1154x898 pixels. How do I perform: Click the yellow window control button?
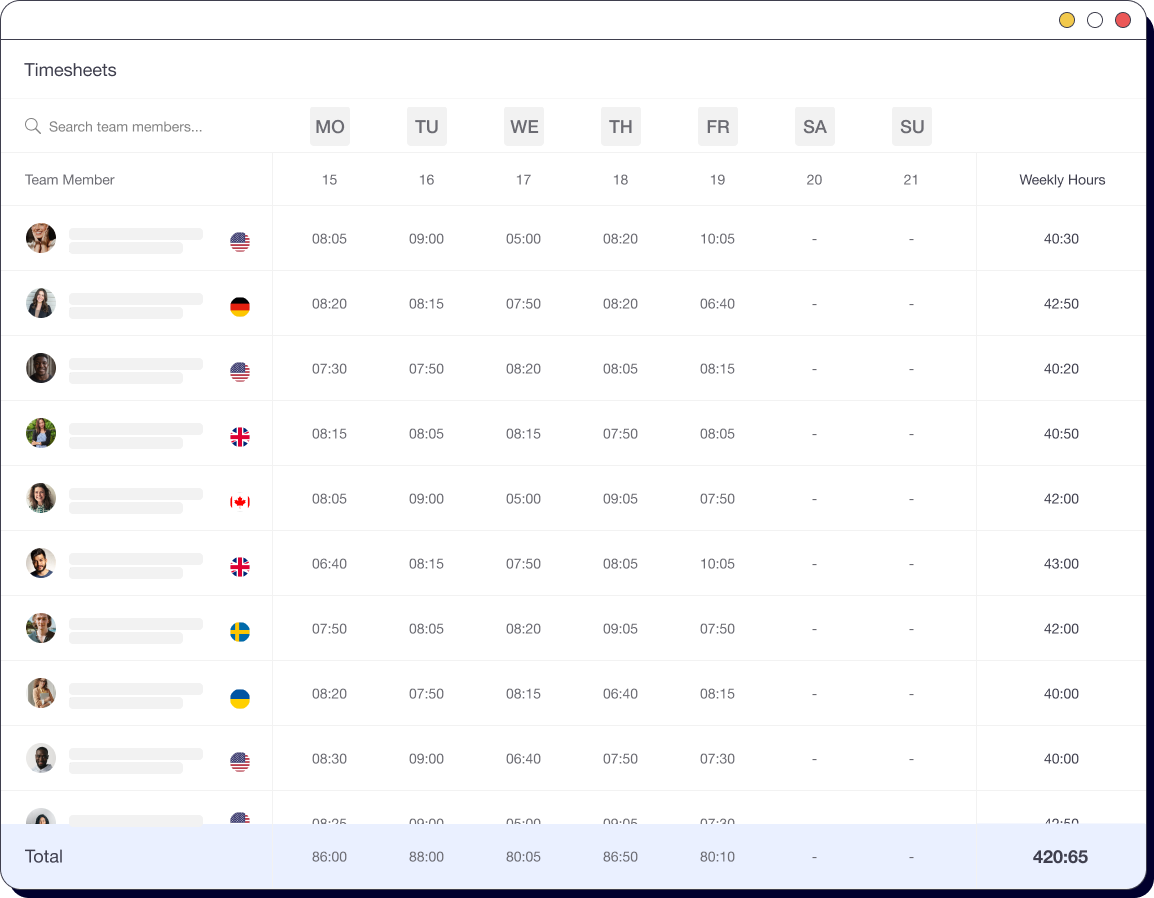1067,20
